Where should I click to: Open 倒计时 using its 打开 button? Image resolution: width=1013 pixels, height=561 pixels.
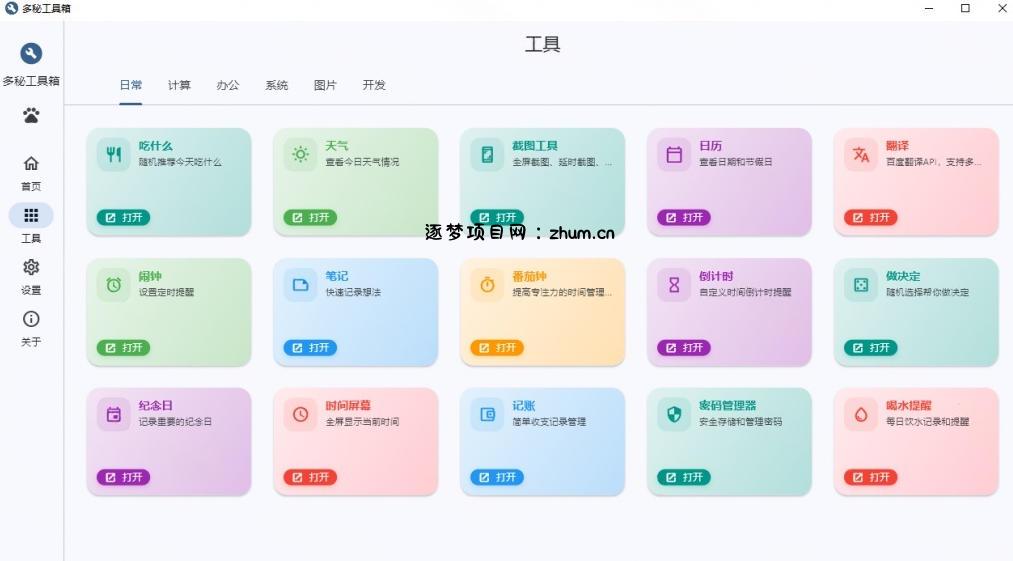[x=684, y=348]
